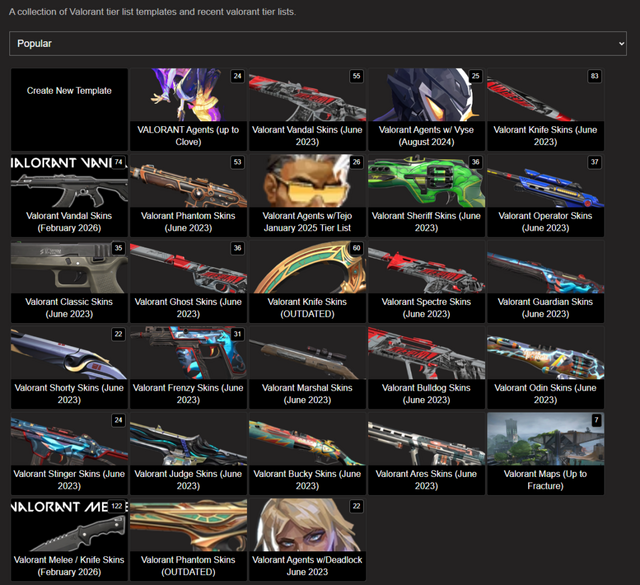The width and height of the screenshot is (640, 585).
Task: Select Valorant Agents w/ Vyse (August 2024)
Action: (x=427, y=109)
